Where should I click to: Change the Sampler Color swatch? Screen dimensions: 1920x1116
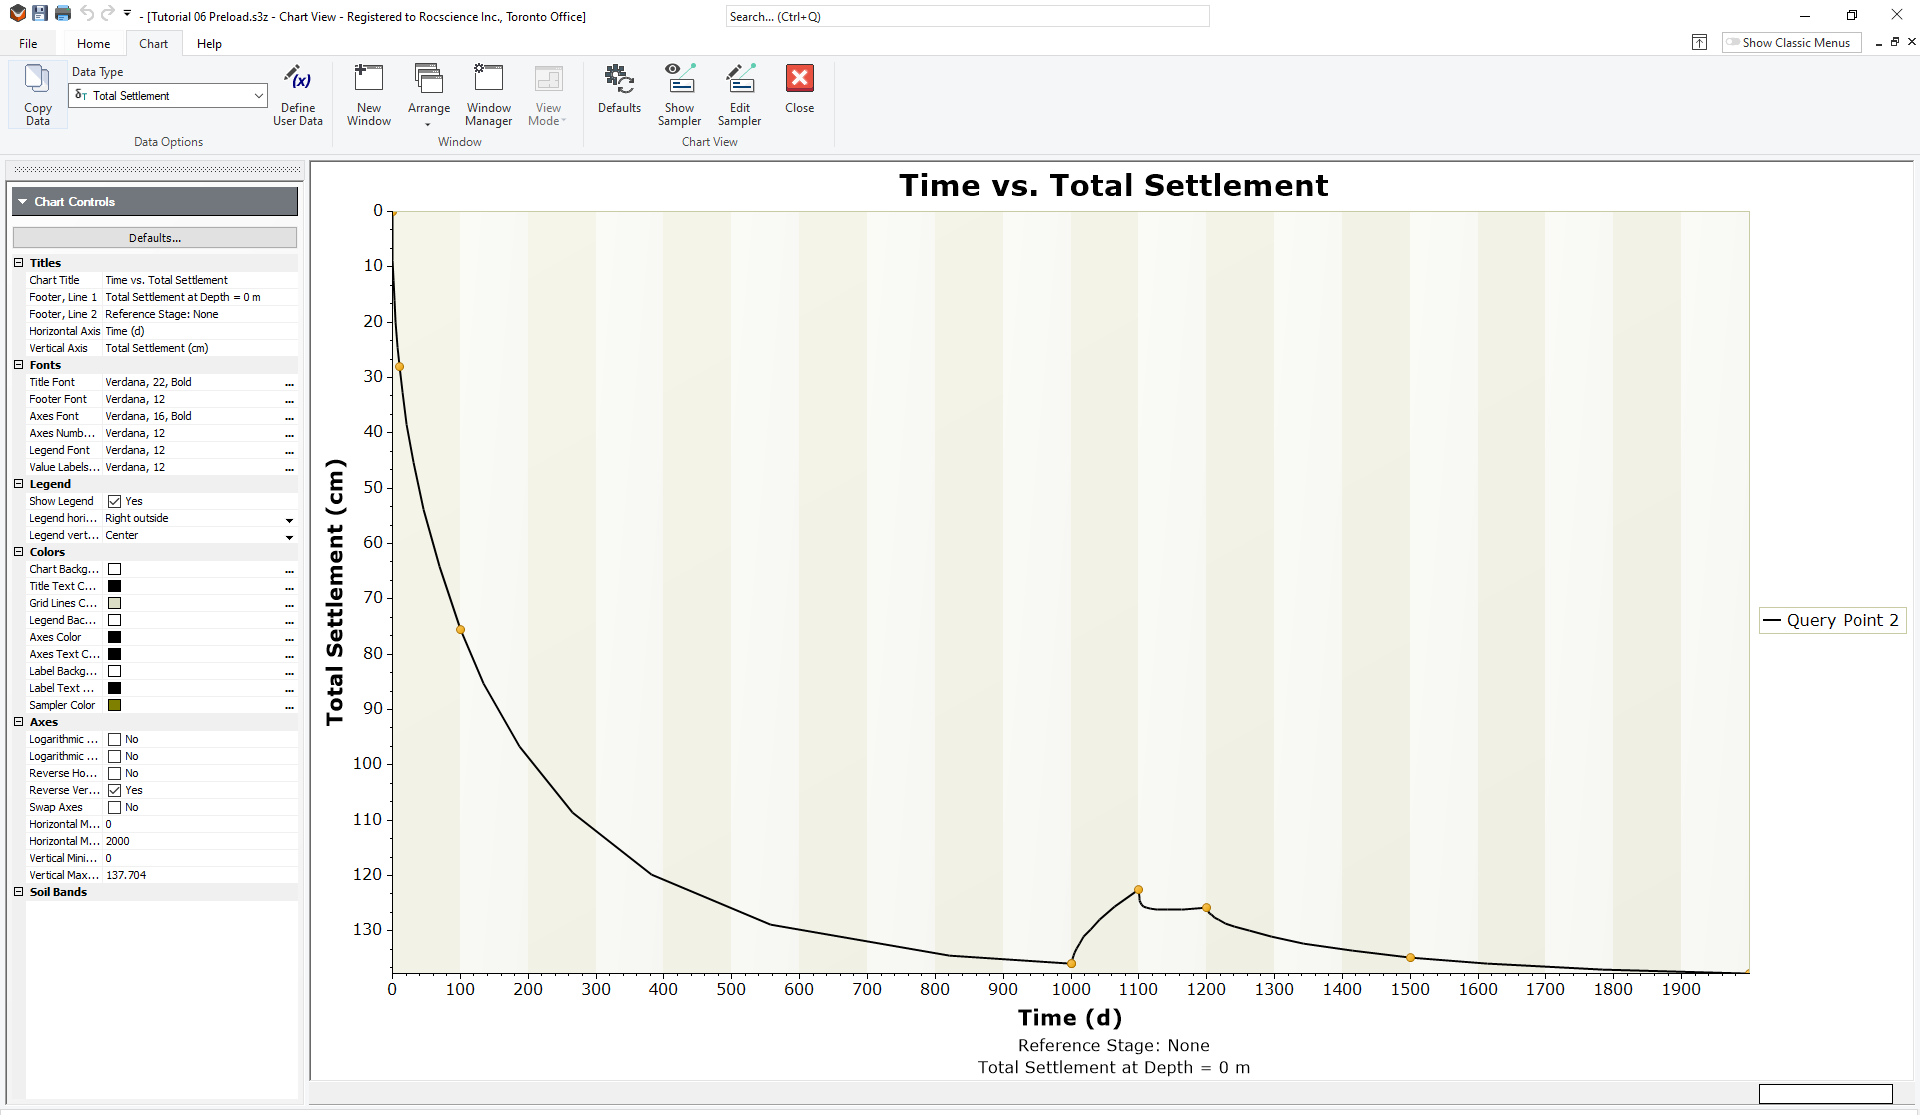click(114, 705)
